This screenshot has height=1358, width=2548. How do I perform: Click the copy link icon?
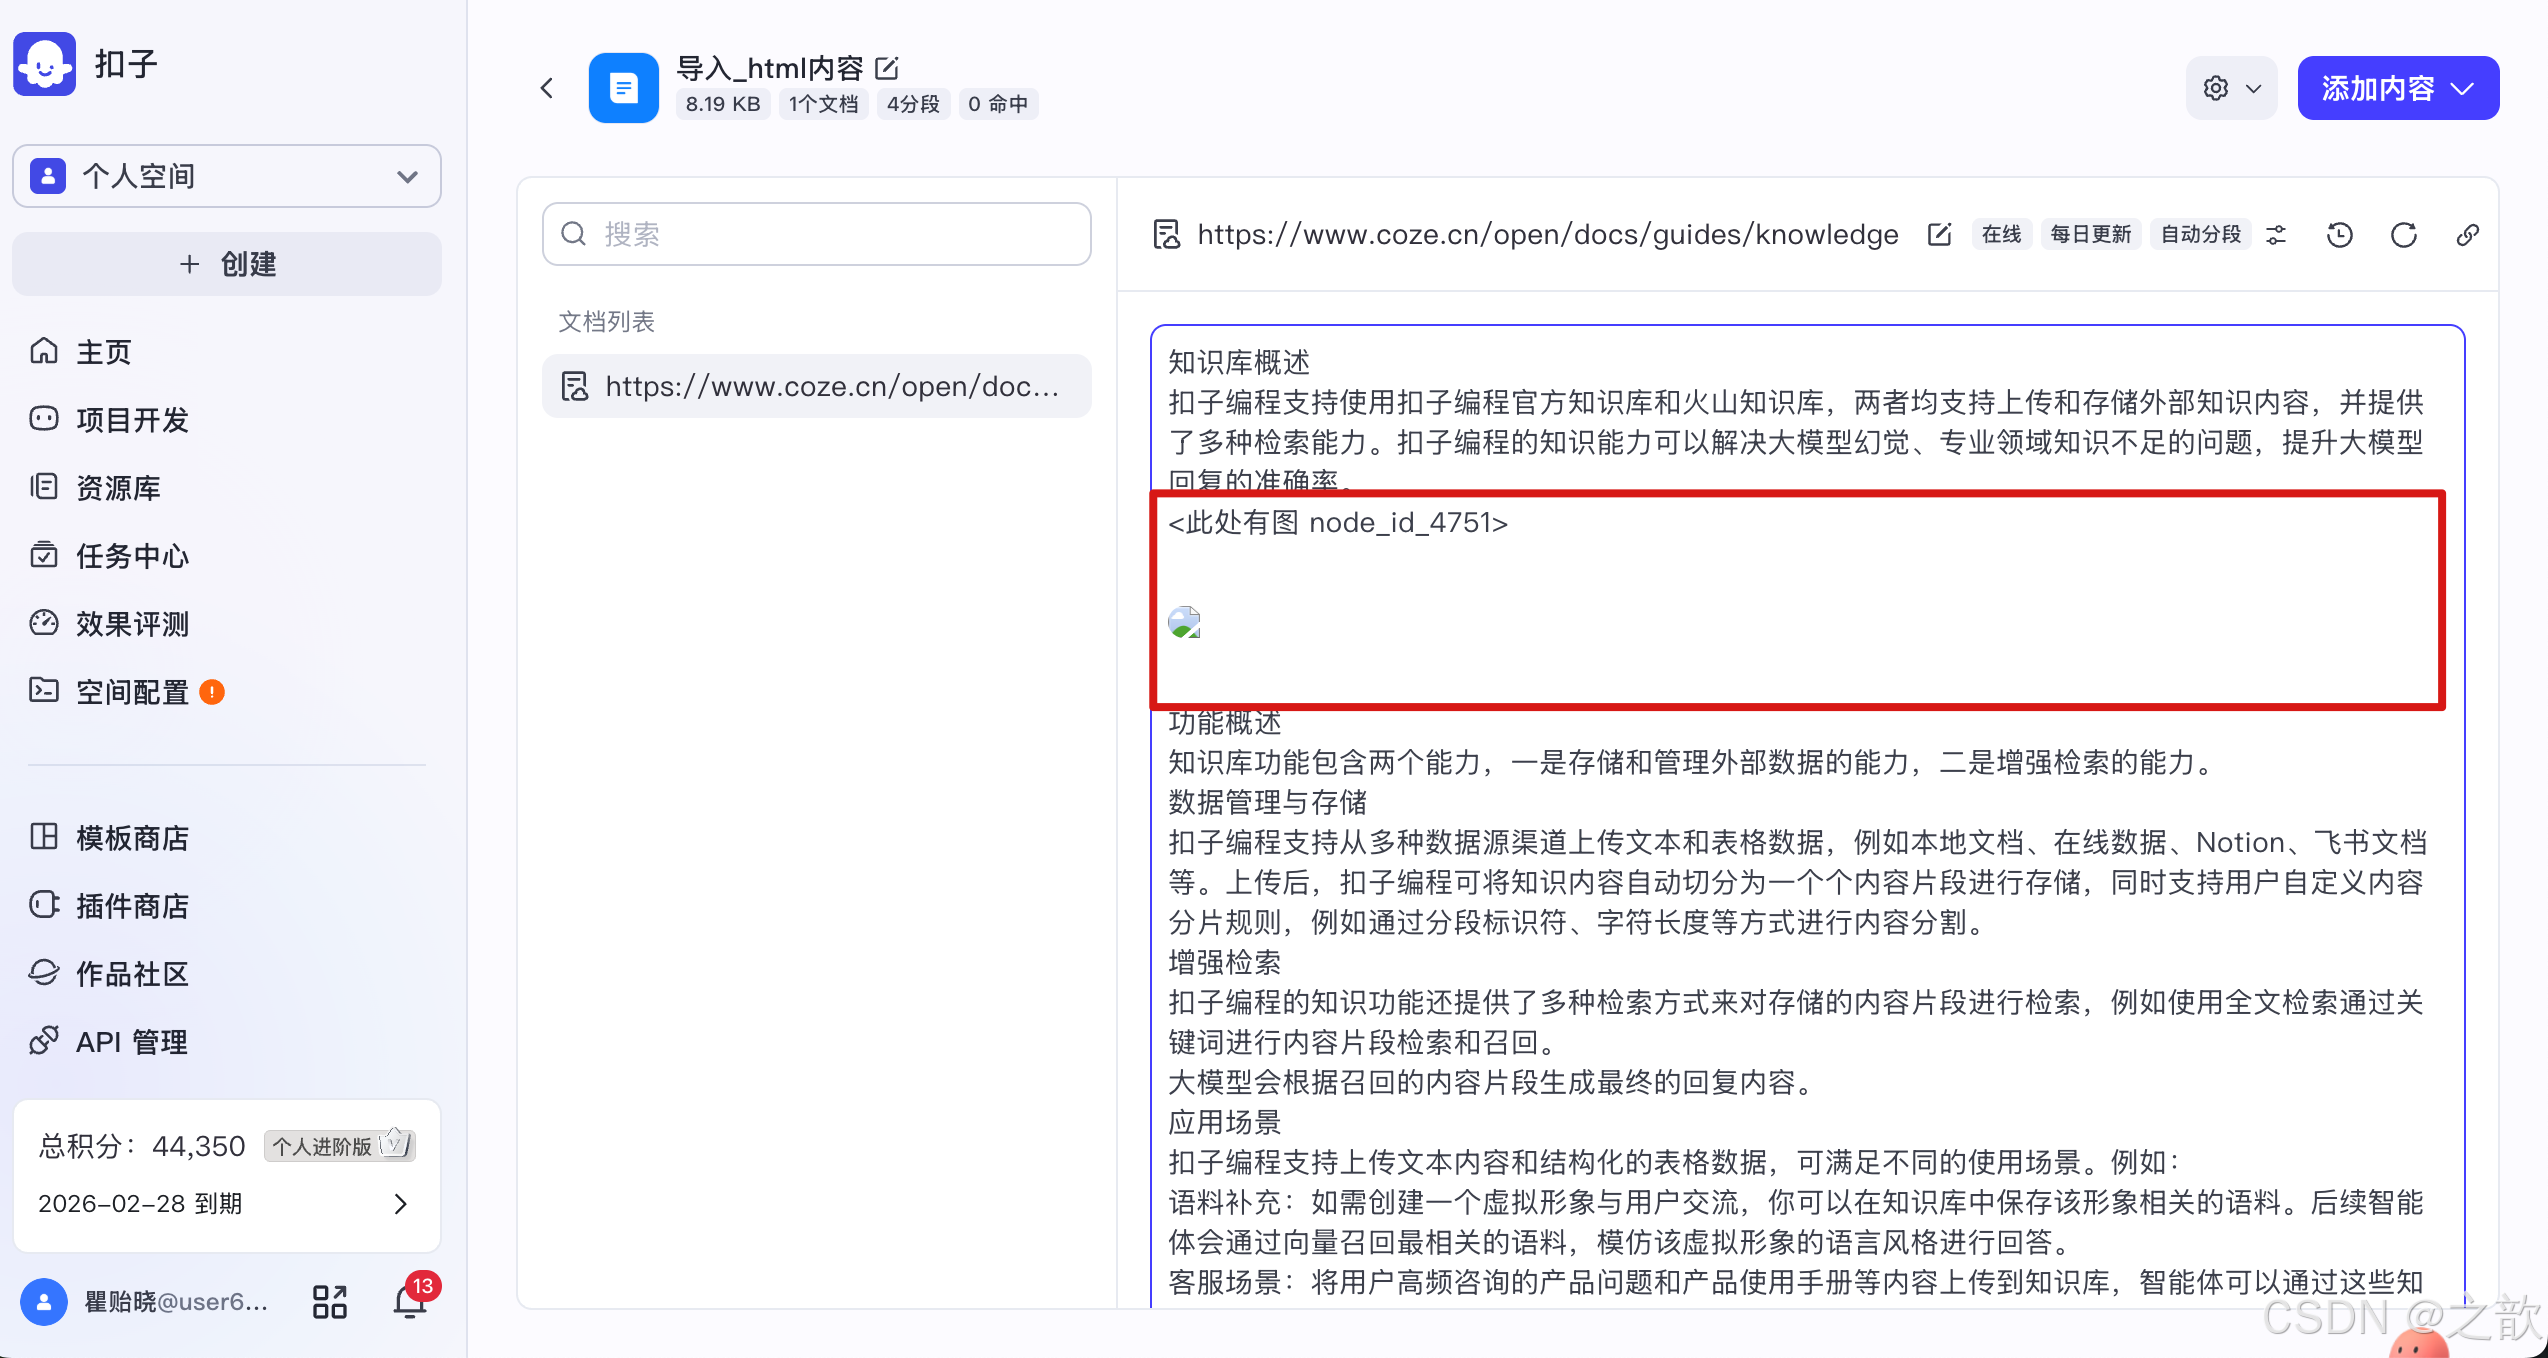pos(2468,234)
